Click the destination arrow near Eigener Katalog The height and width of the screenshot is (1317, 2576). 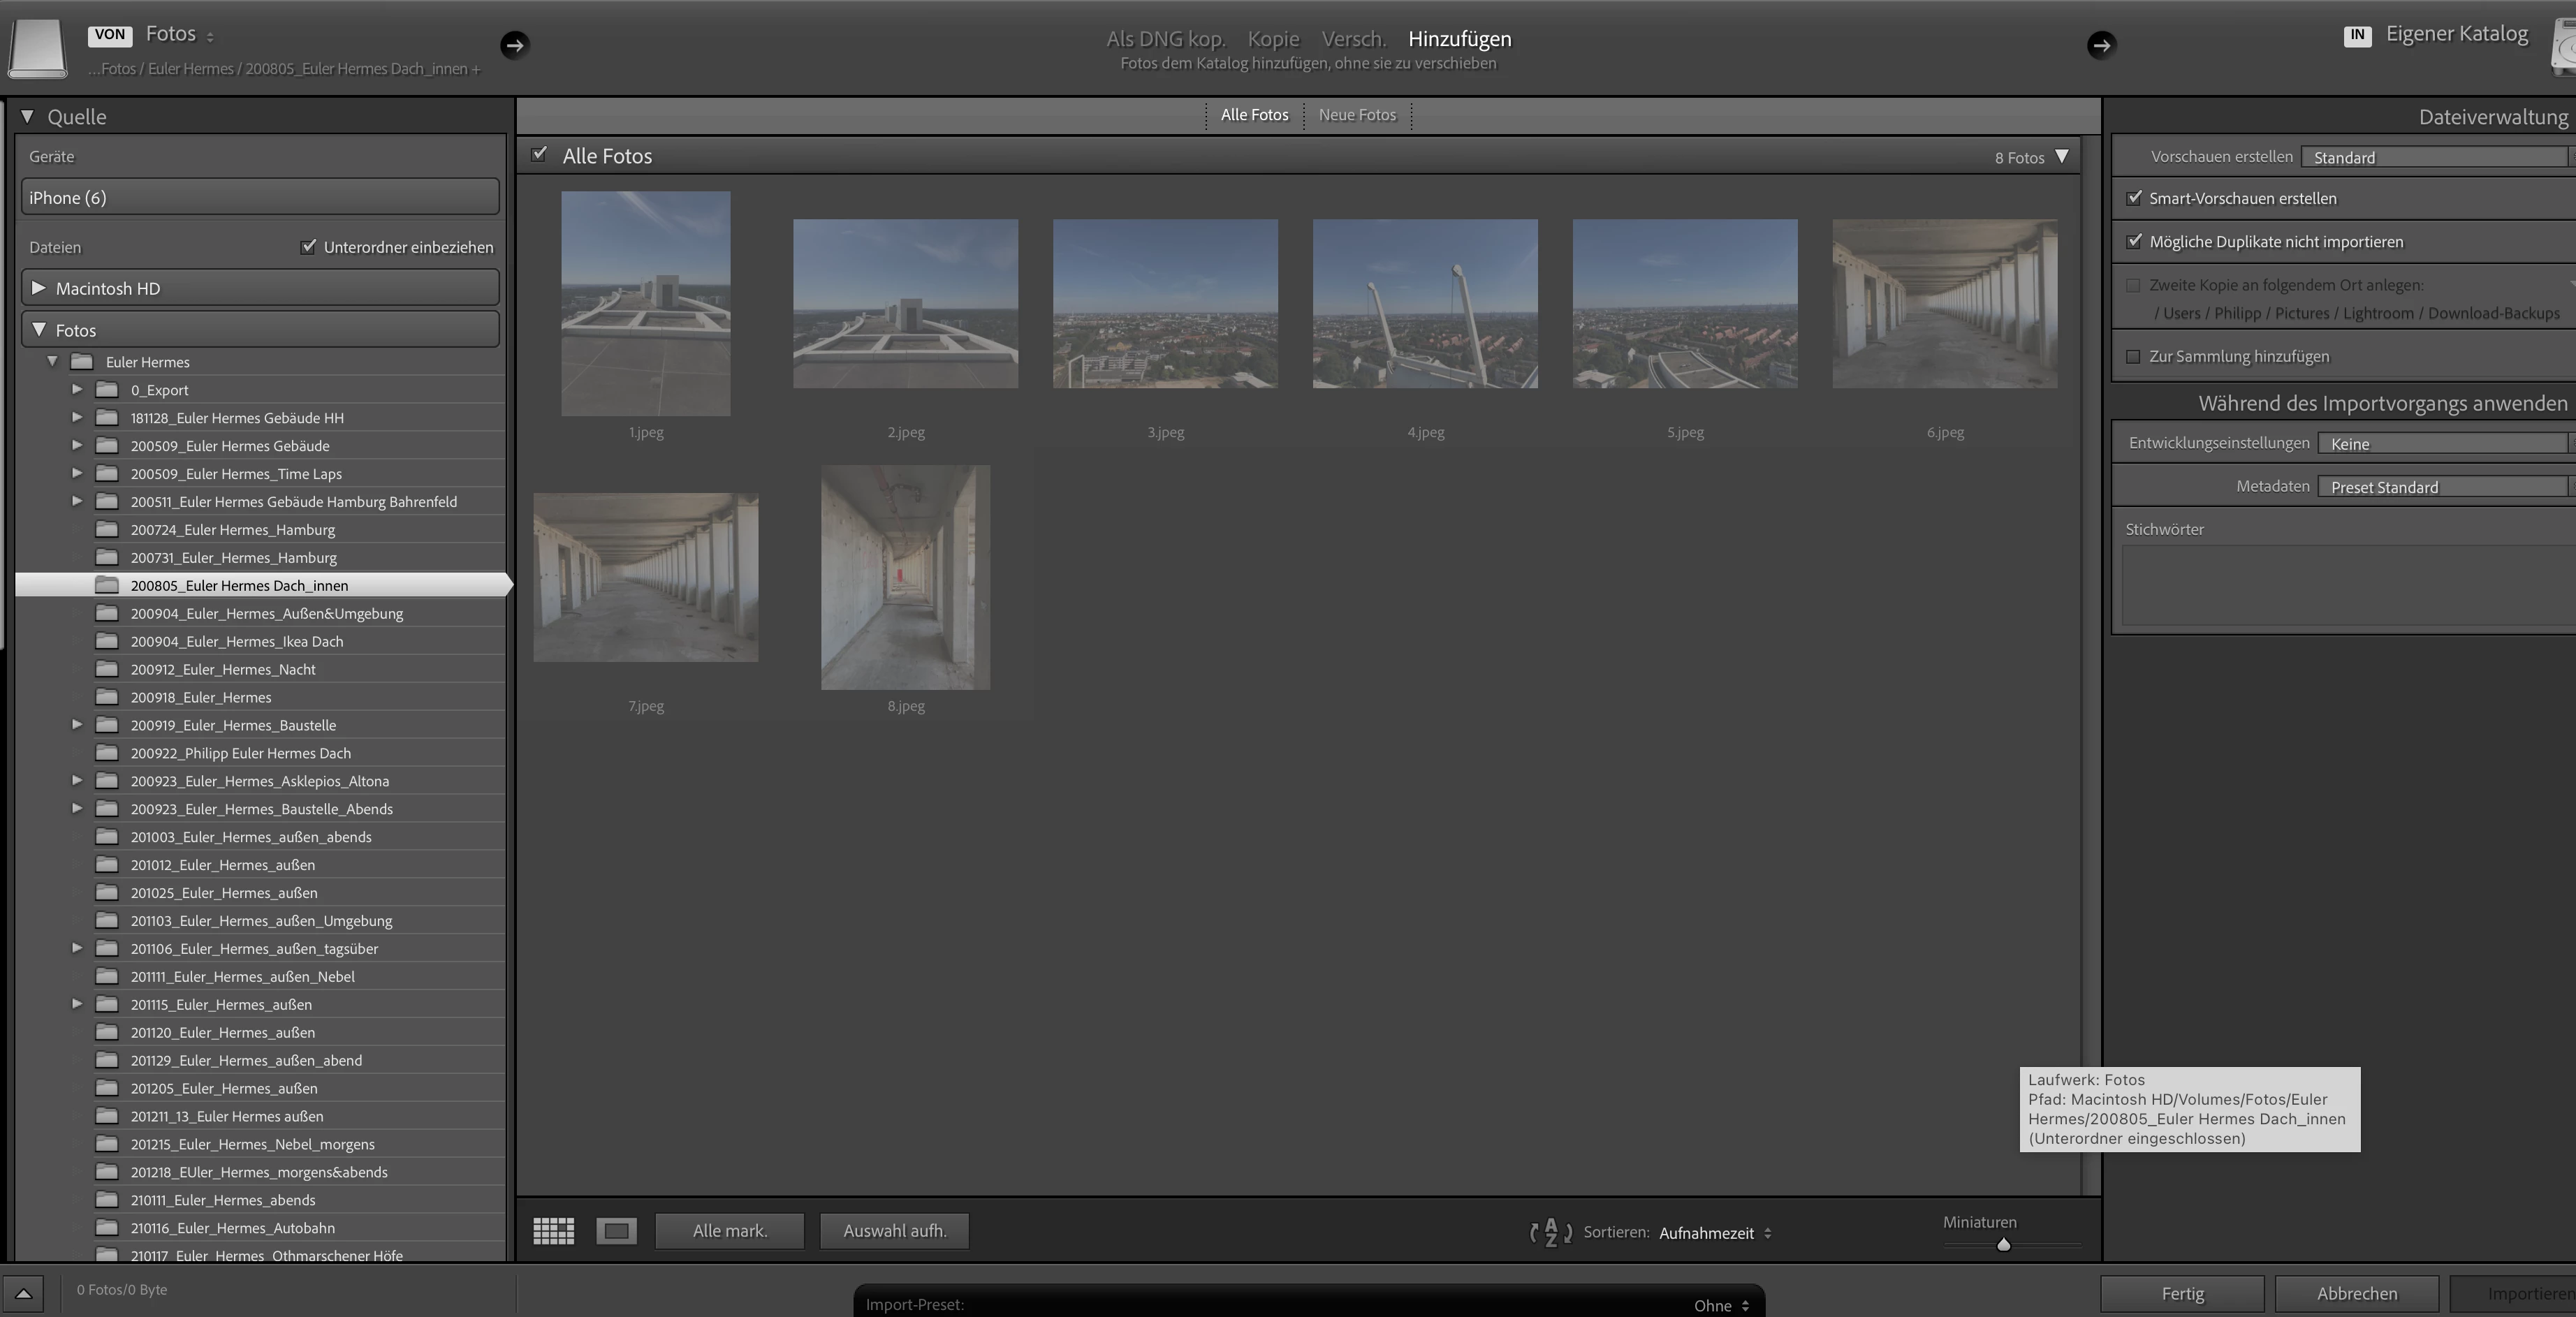click(2101, 45)
